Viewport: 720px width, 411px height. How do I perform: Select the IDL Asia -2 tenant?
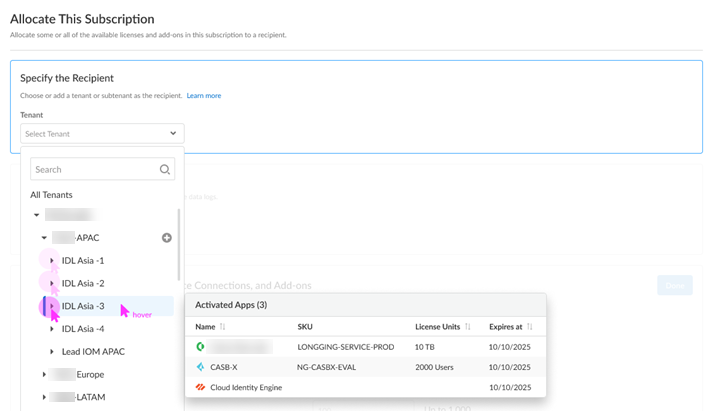coord(83,284)
